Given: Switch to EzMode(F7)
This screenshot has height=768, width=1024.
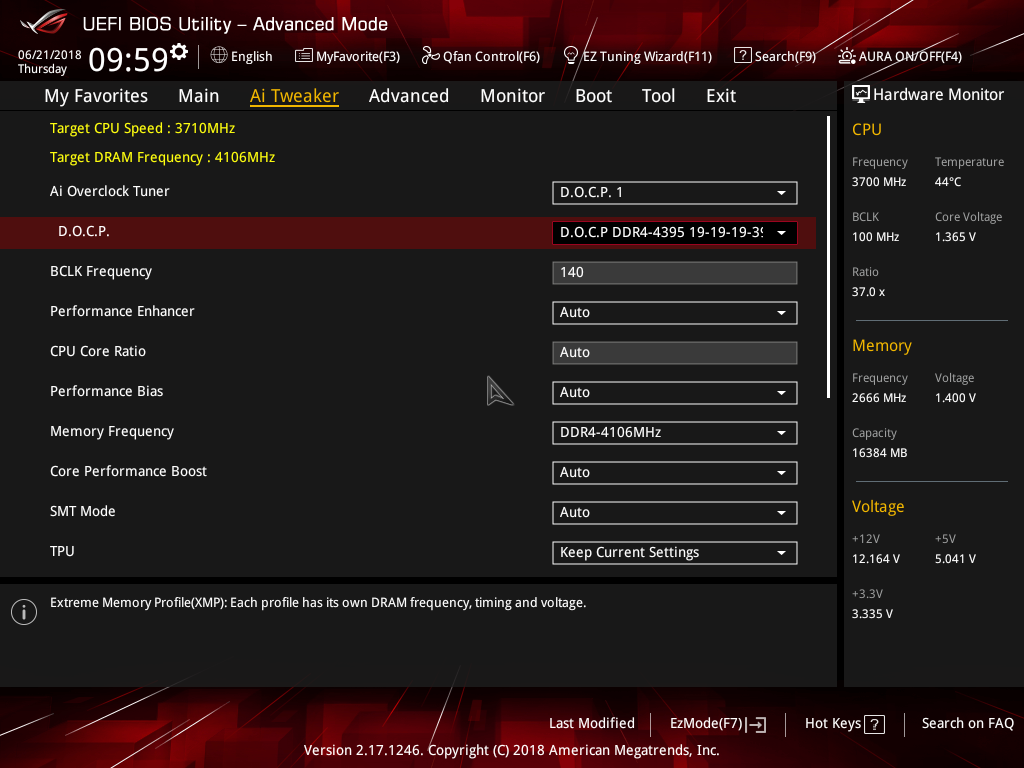Looking at the screenshot, I should pyautogui.click(x=718, y=724).
